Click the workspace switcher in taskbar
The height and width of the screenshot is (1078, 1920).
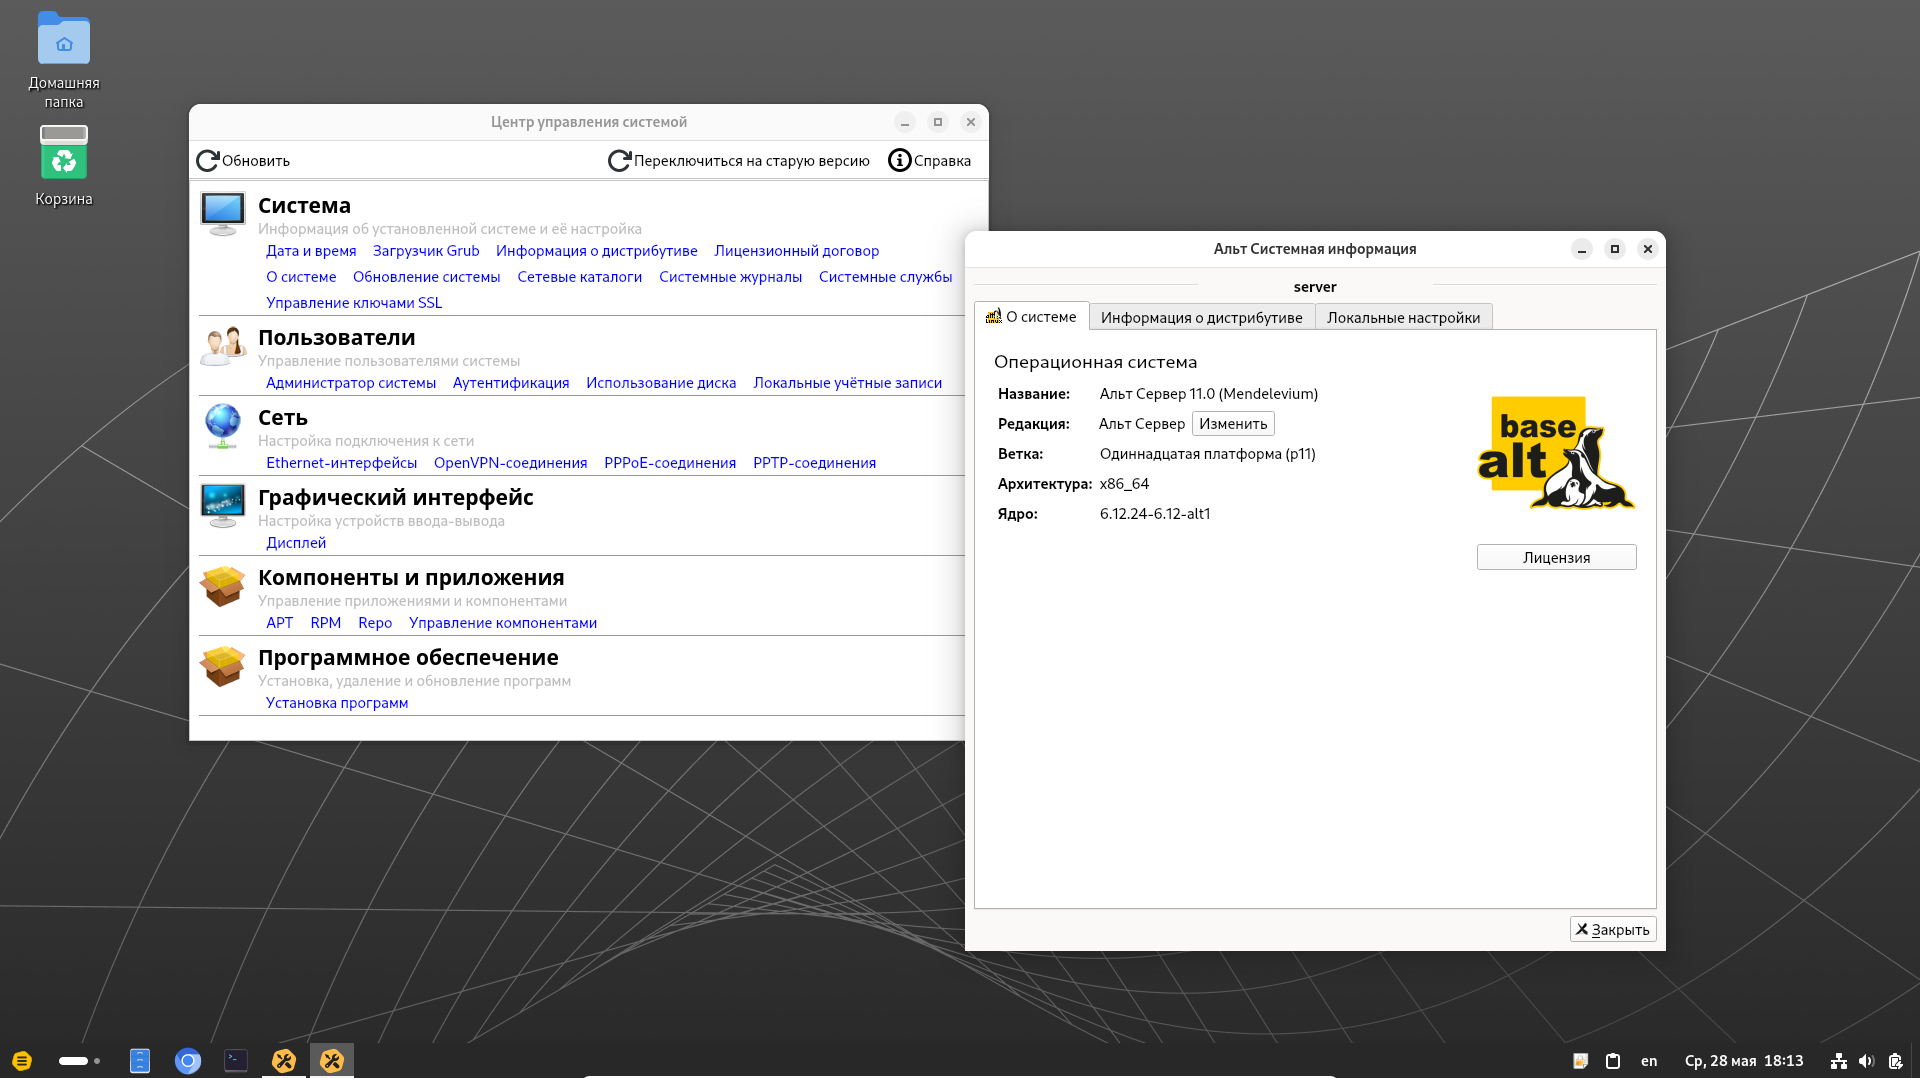click(80, 1061)
